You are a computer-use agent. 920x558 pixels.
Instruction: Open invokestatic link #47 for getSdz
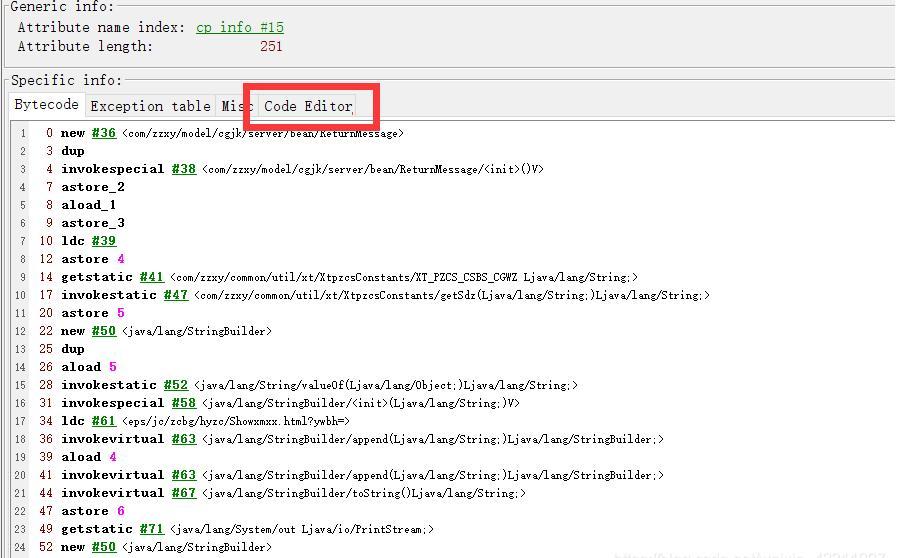click(x=175, y=295)
